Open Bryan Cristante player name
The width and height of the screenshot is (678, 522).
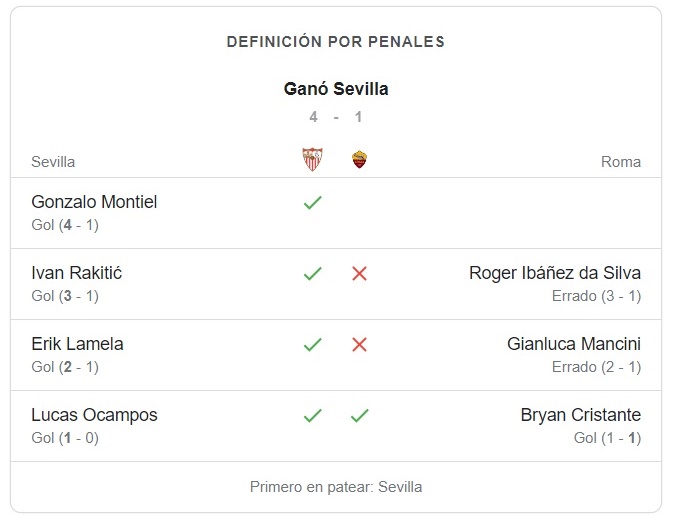581,415
